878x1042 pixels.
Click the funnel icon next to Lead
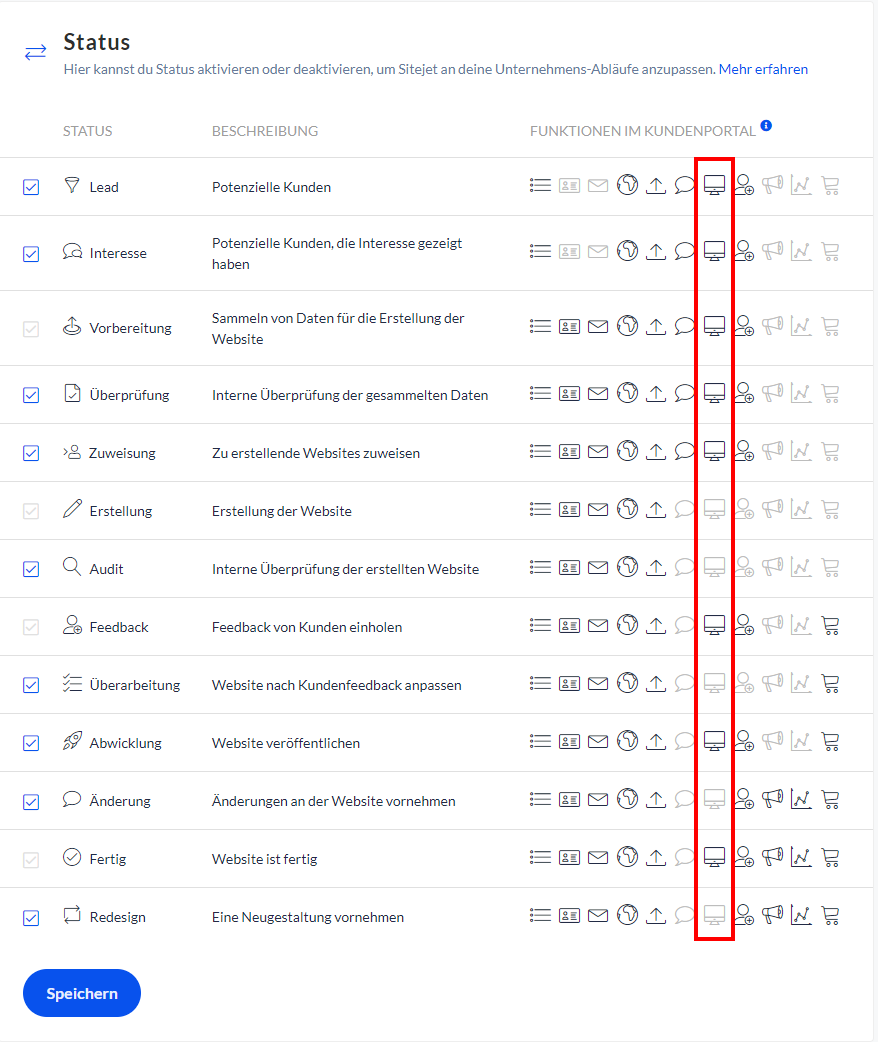[x=72, y=185]
